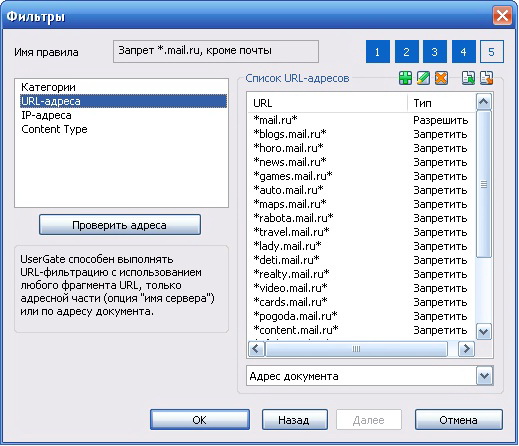Click the Проверить адреса button
The image size is (519, 446).
(x=120, y=225)
